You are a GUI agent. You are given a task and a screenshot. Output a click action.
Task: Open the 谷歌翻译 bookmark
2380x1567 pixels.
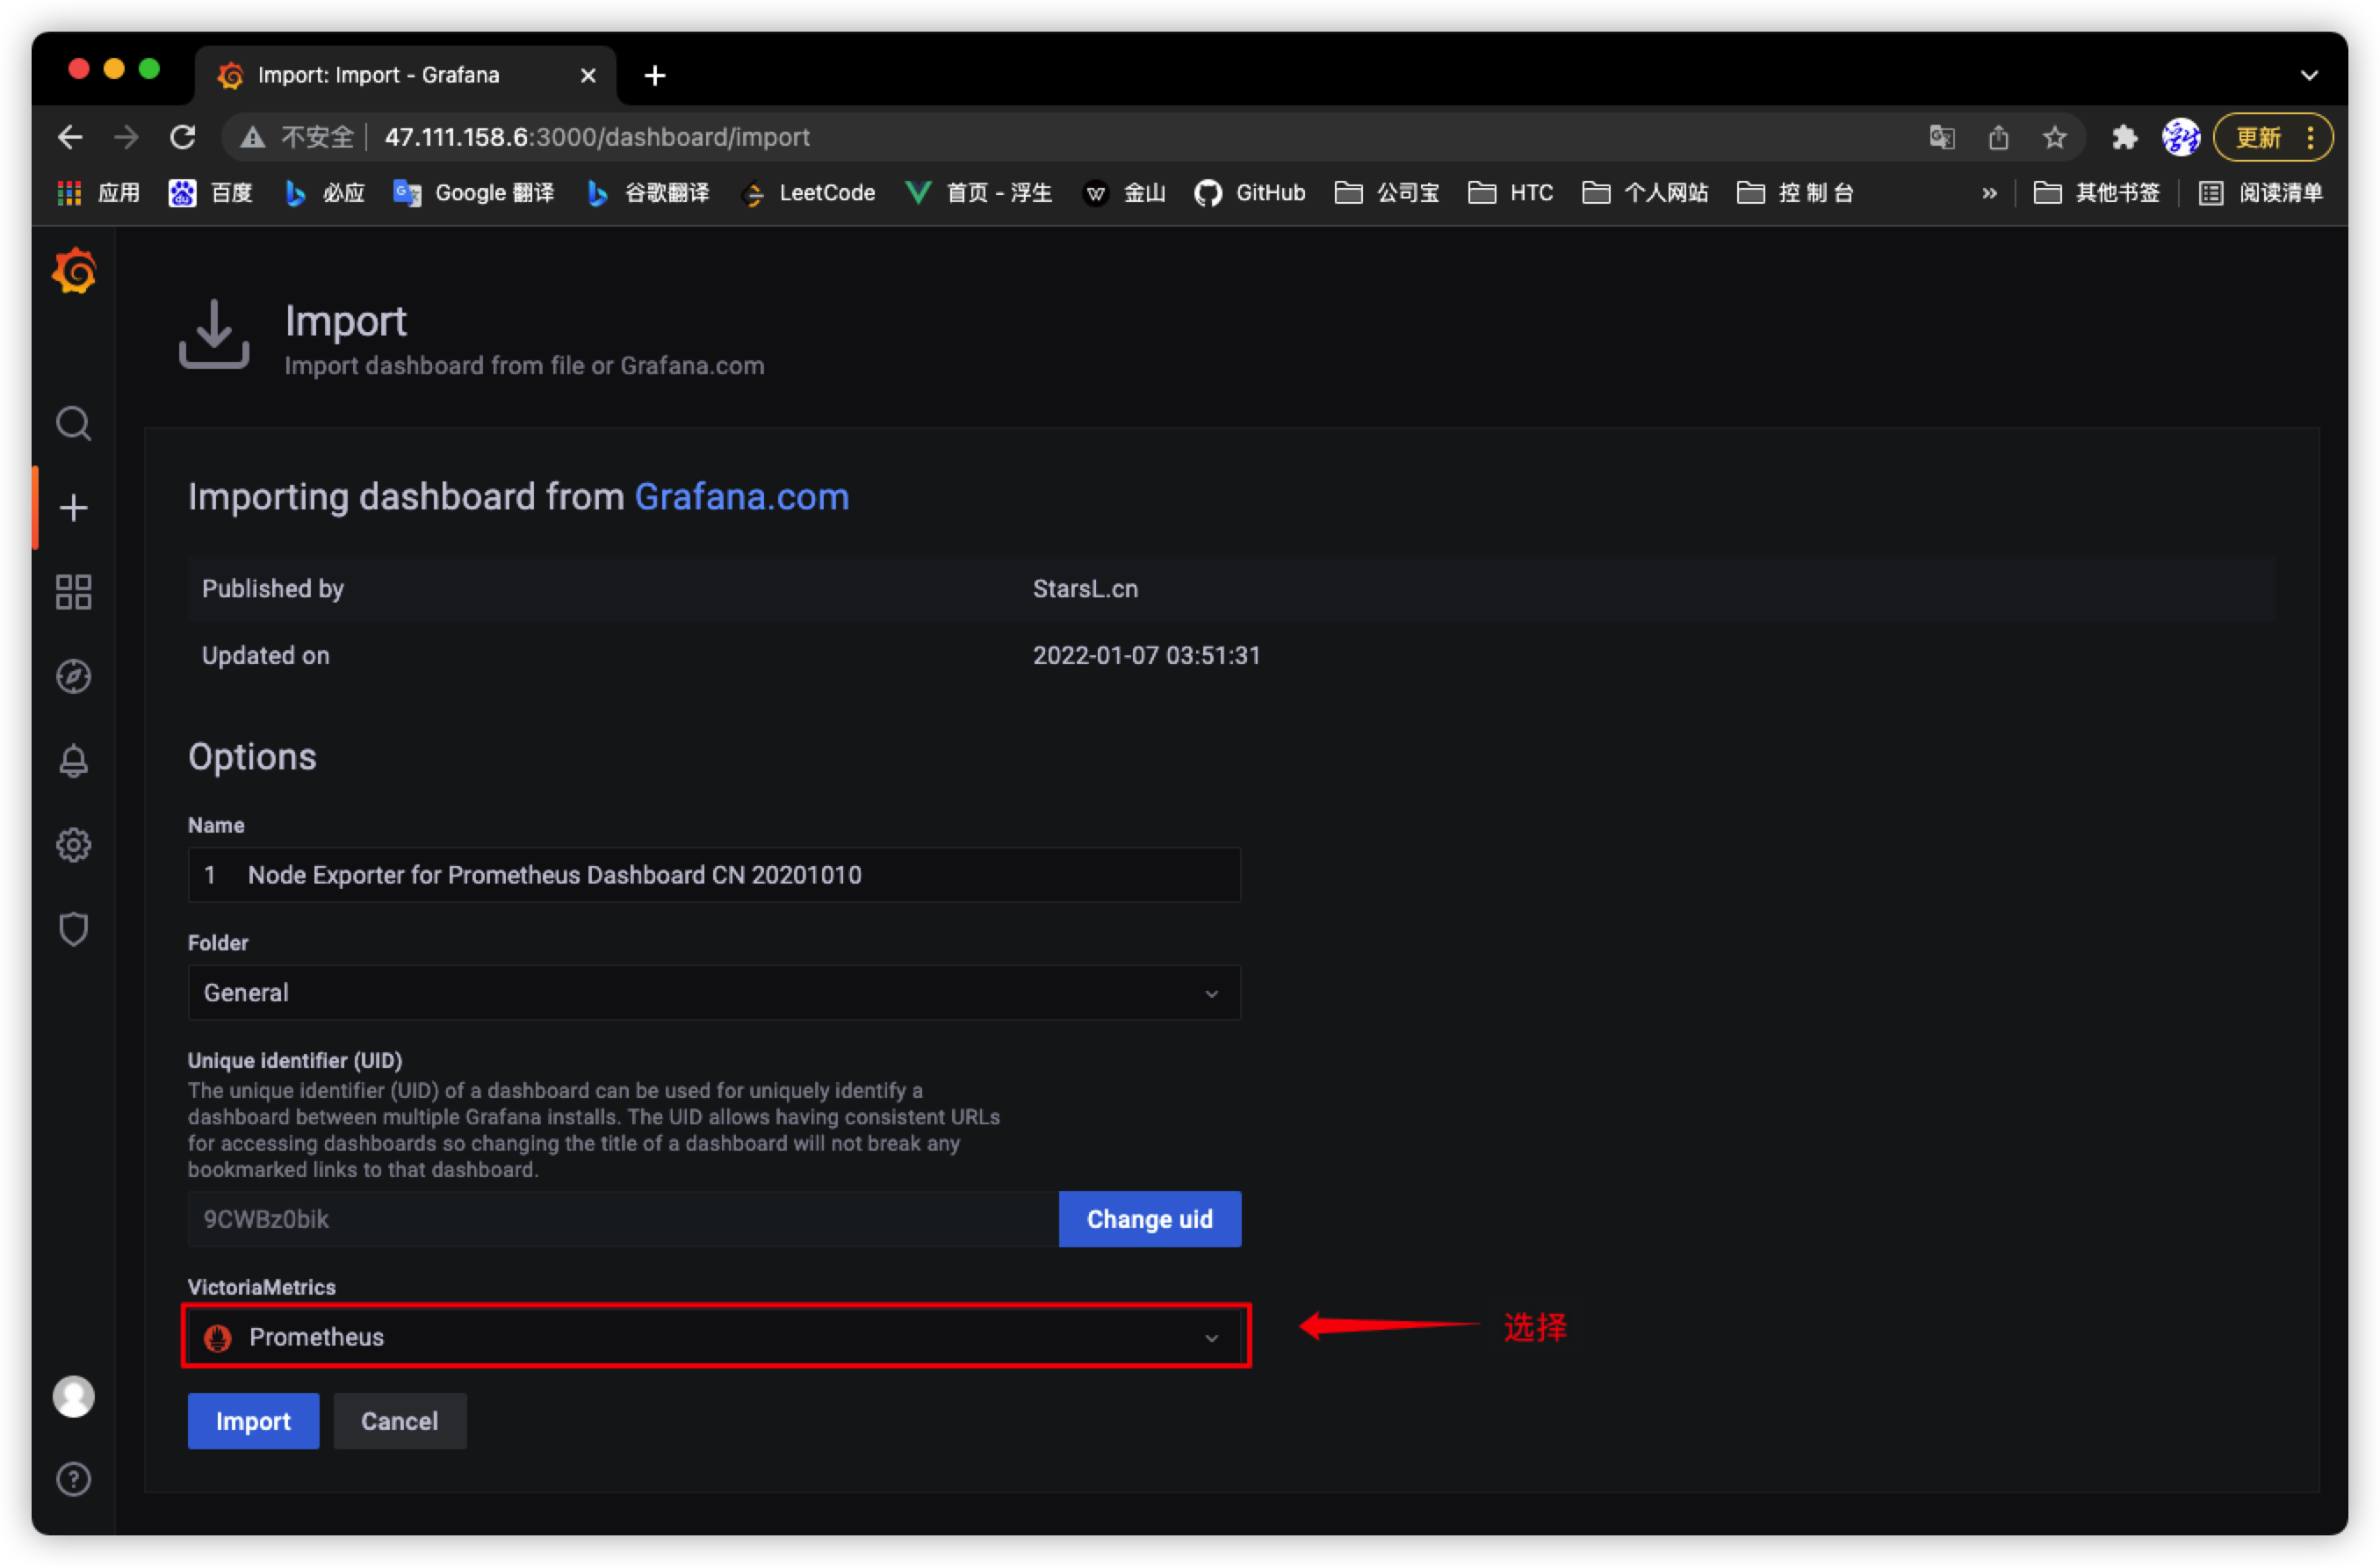tap(647, 193)
